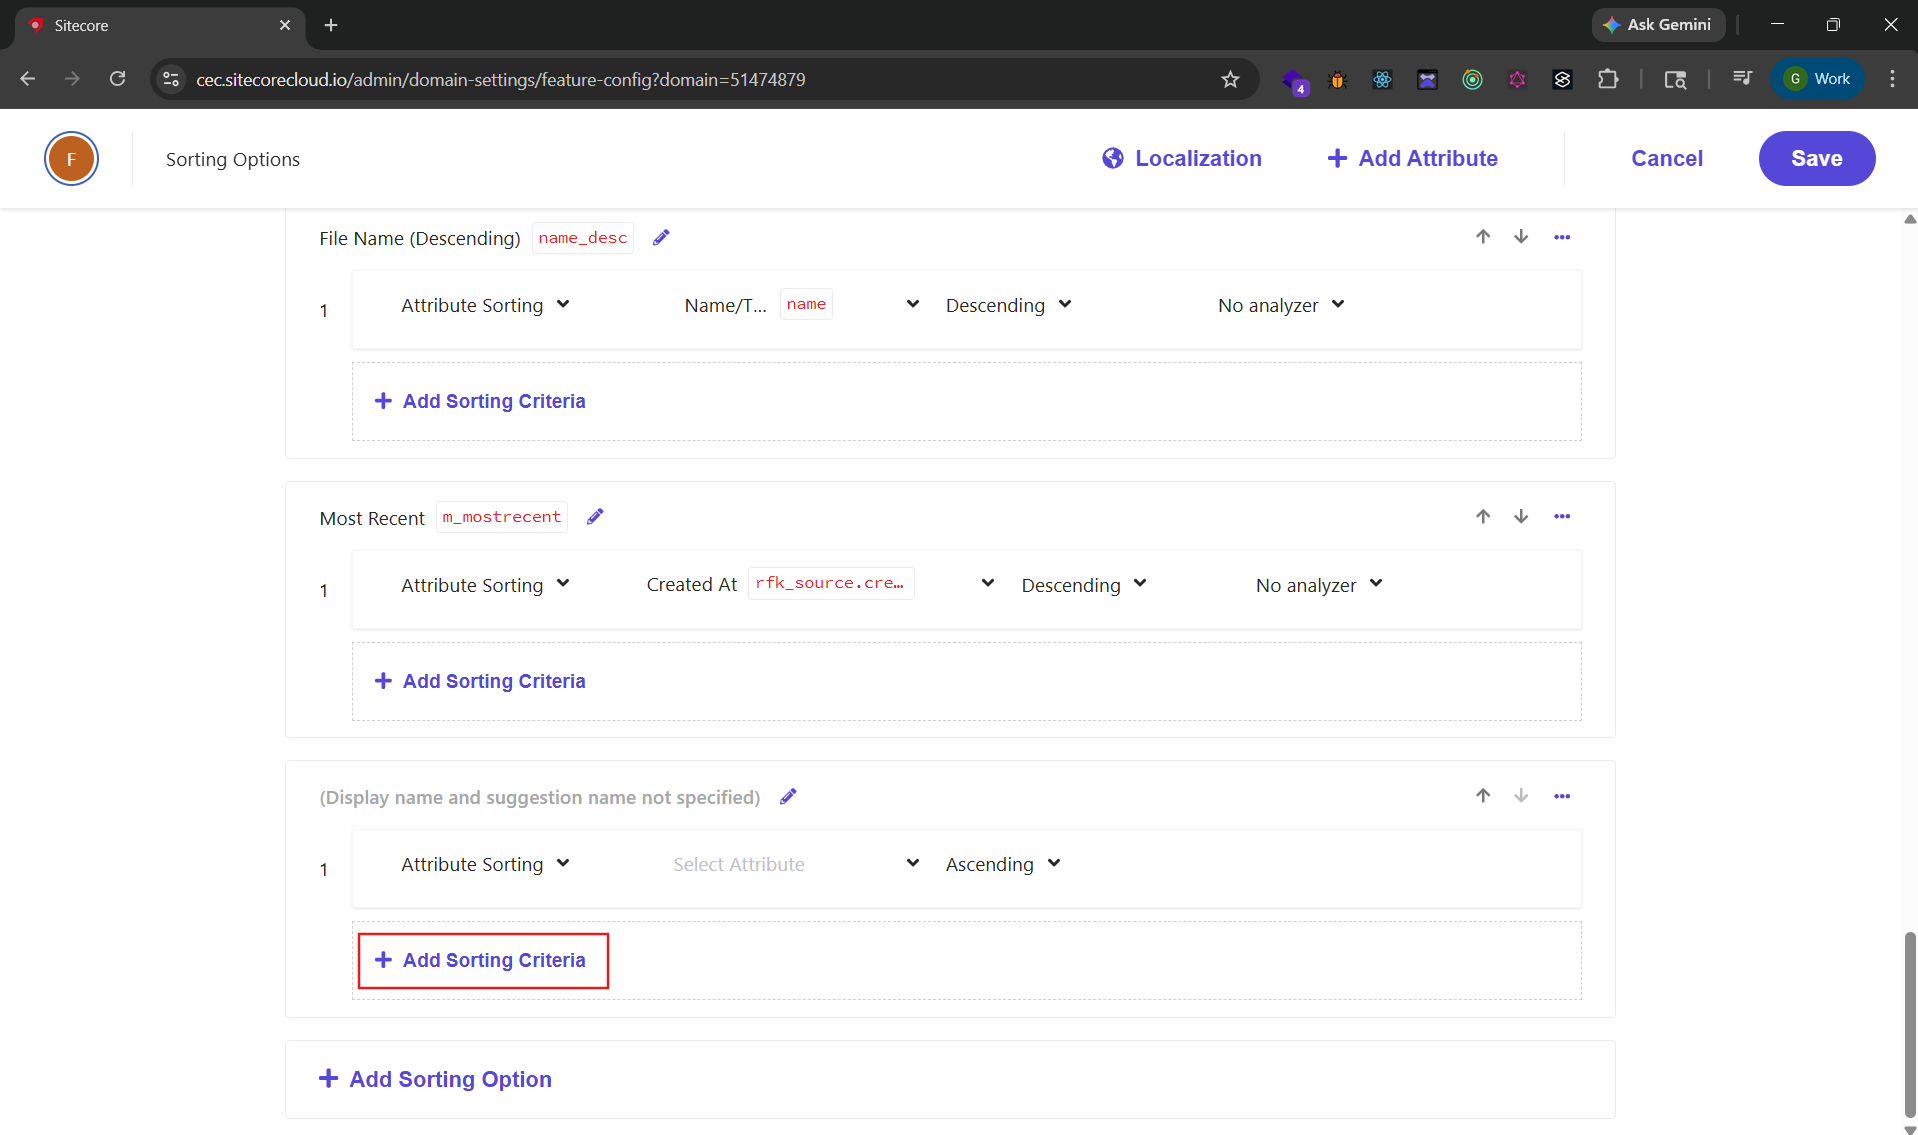Click Add Sorting Option at the bottom

click(435, 1080)
